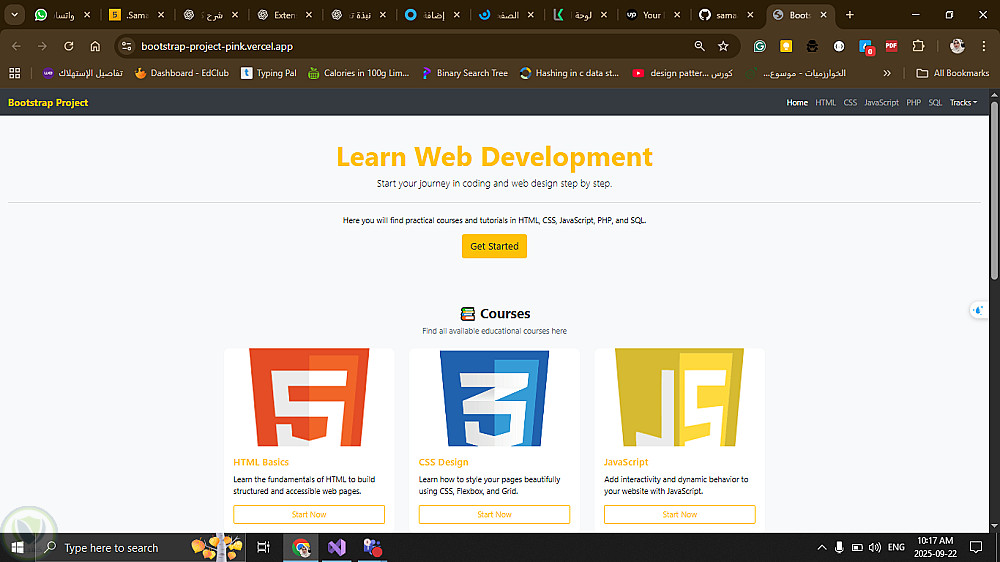The image size is (1000, 562).
Task: Open a new tab with plus icon
Action: (x=849, y=15)
